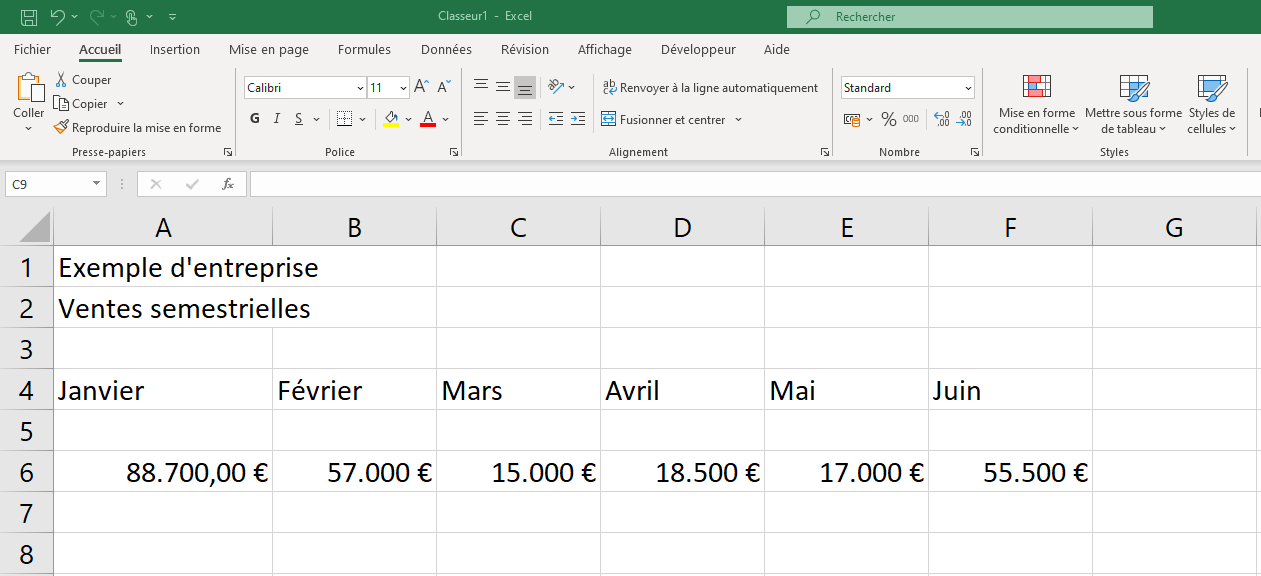Expand the Standard number format dropdown
Viewport: 1261px width, 576px height.
tap(968, 88)
